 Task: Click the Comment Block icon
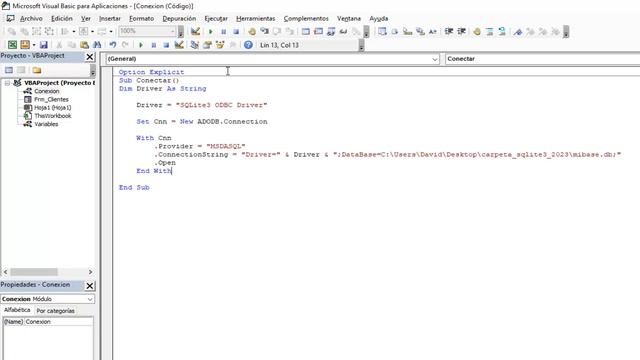click(490, 31)
